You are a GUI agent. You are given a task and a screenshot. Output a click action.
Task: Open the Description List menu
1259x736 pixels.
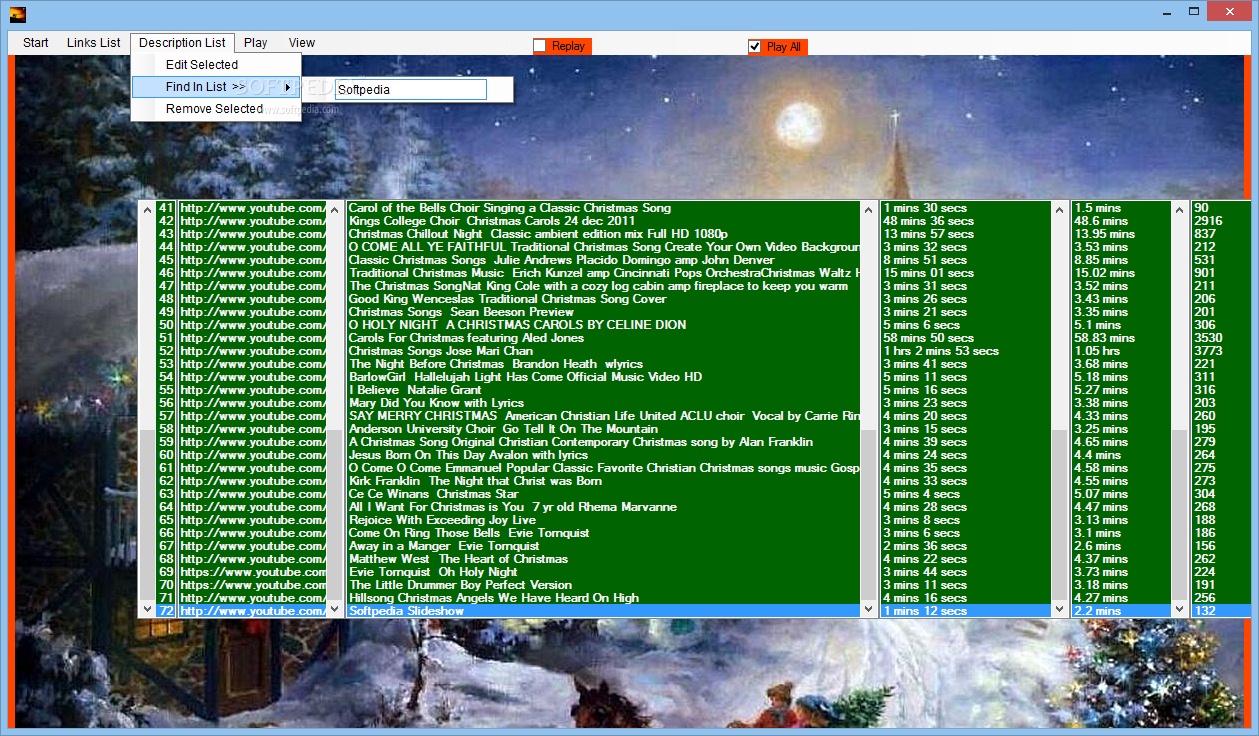182,43
